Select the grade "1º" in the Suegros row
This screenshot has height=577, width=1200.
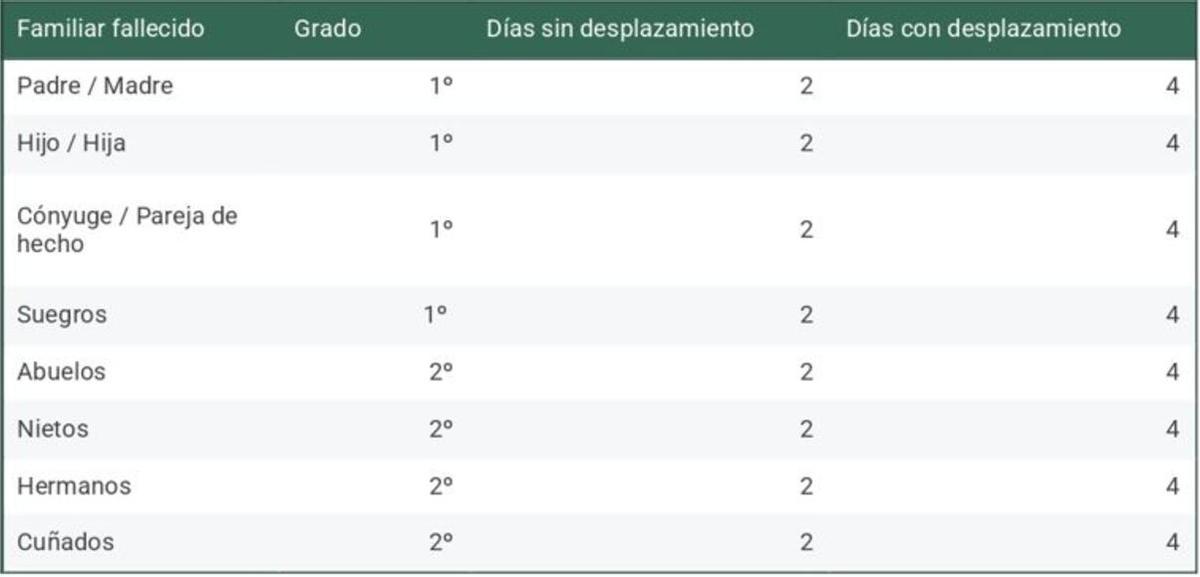tap(435, 315)
